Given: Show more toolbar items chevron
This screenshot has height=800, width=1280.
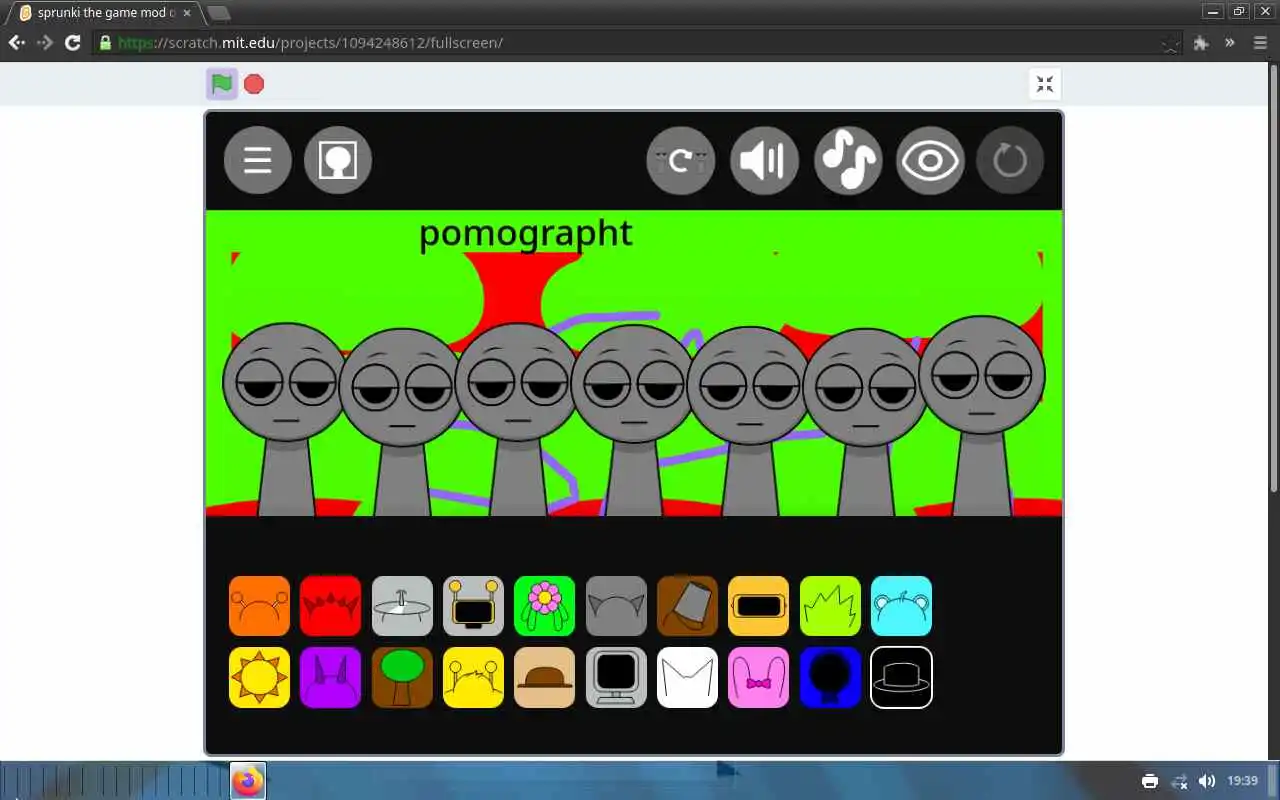Looking at the screenshot, I should [1230, 43].
